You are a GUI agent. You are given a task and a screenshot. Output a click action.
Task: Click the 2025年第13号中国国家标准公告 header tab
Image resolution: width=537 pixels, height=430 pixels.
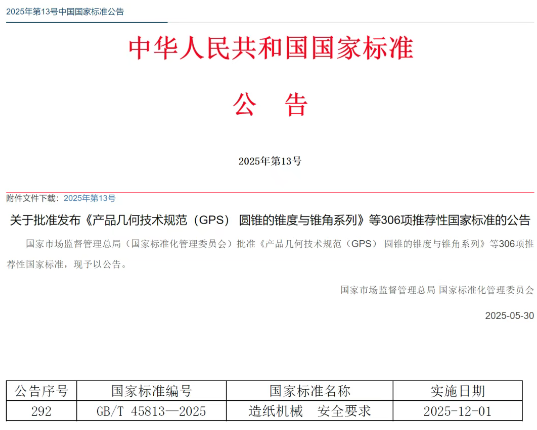[65, 12]
